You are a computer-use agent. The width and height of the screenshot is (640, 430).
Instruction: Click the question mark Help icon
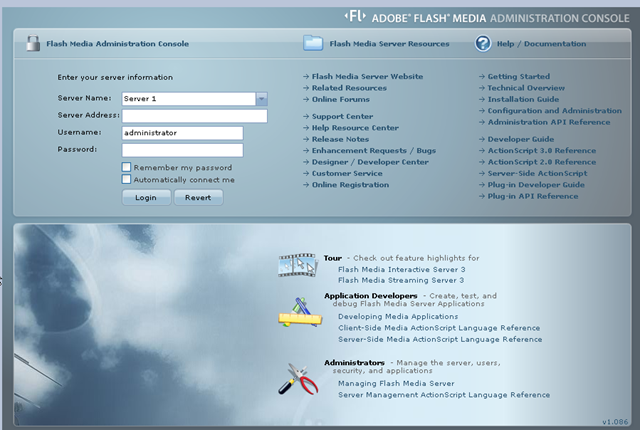(x=483, y=43)
